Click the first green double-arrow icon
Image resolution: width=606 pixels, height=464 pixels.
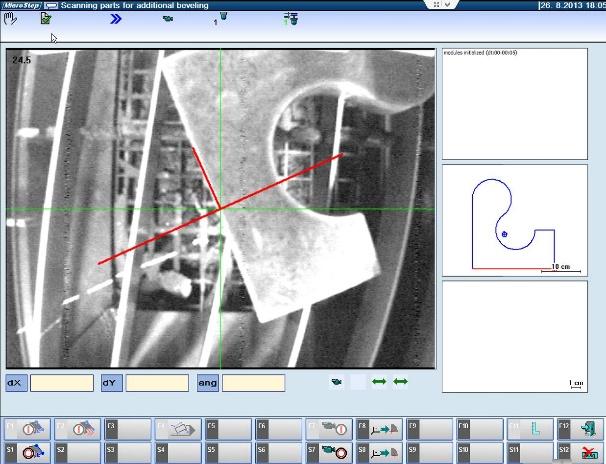pos(379,381)
